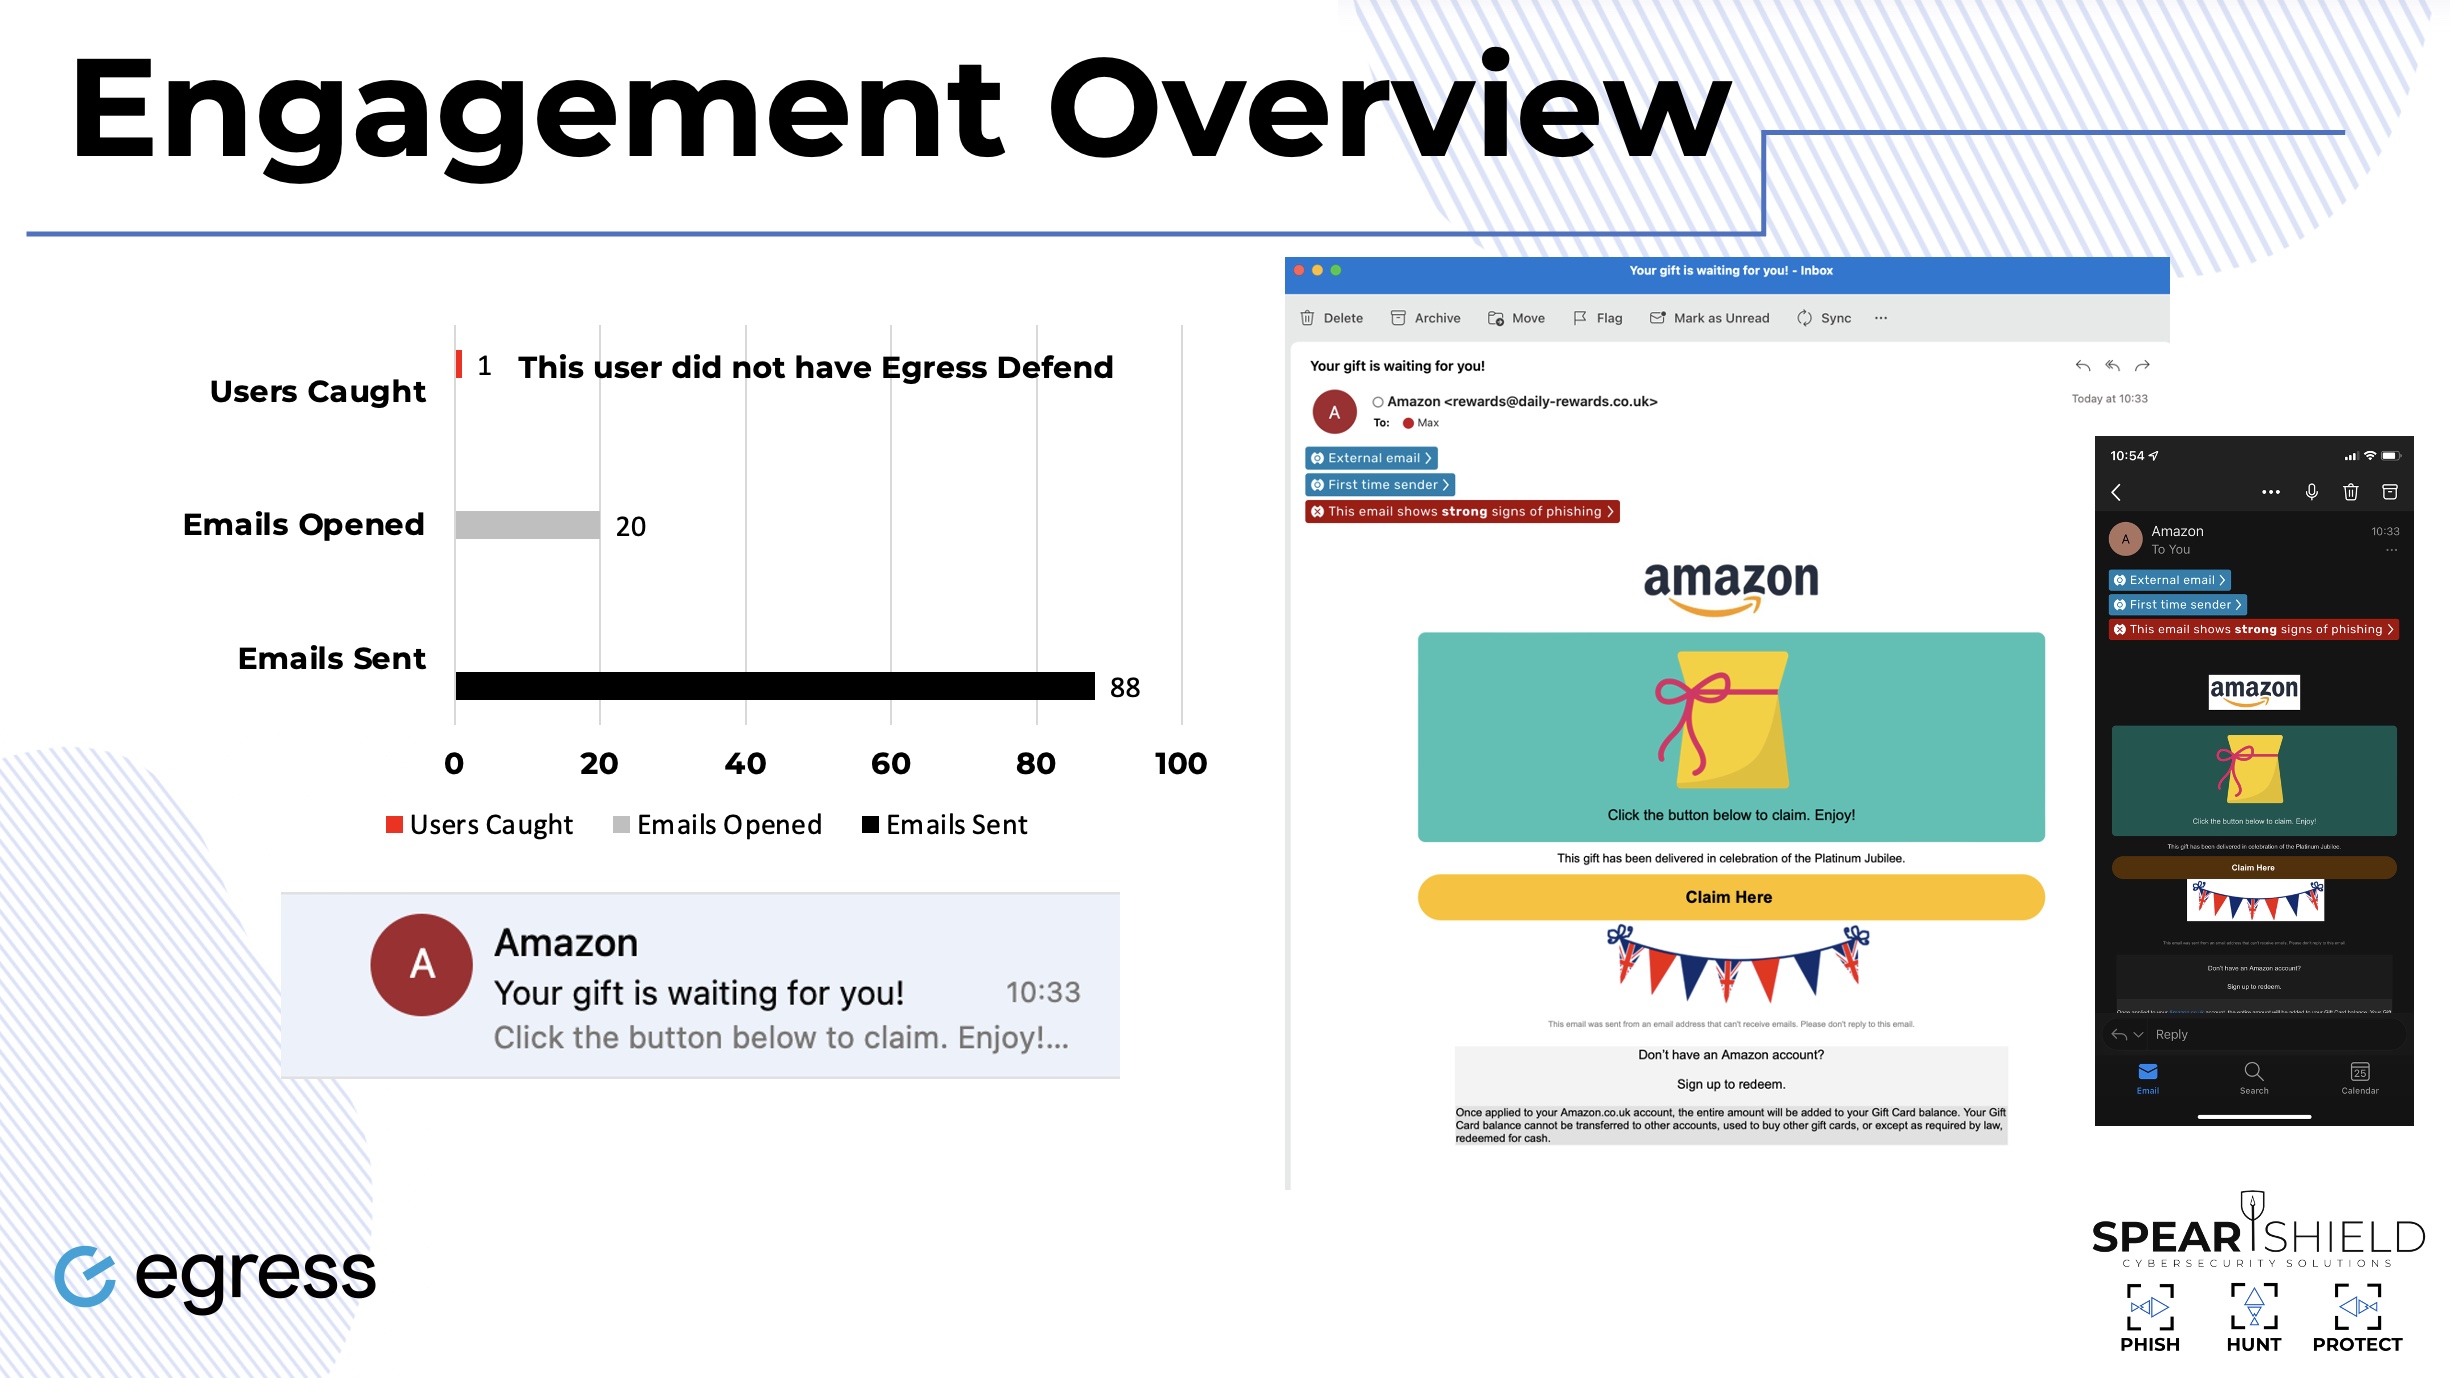Tap the archive icon in phone top bar

coord(2390,492)
